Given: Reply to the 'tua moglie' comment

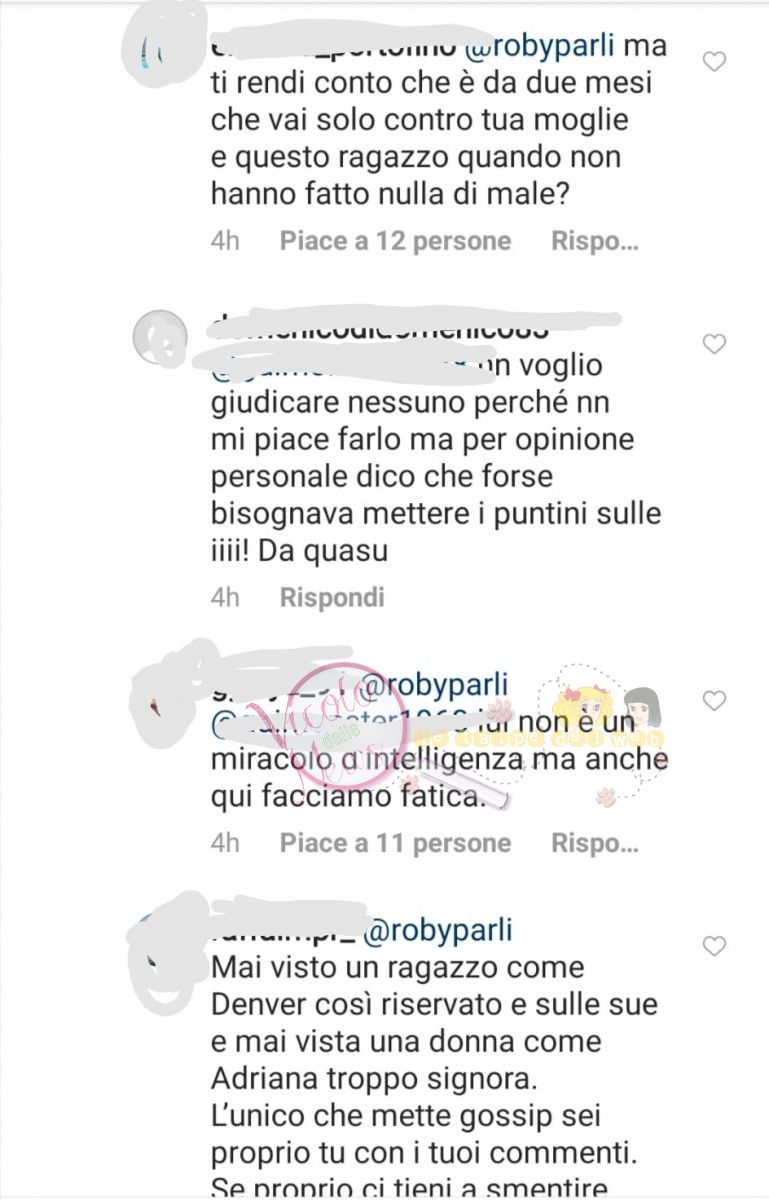Looking at the screenshot, I should (x=594, y=241).
